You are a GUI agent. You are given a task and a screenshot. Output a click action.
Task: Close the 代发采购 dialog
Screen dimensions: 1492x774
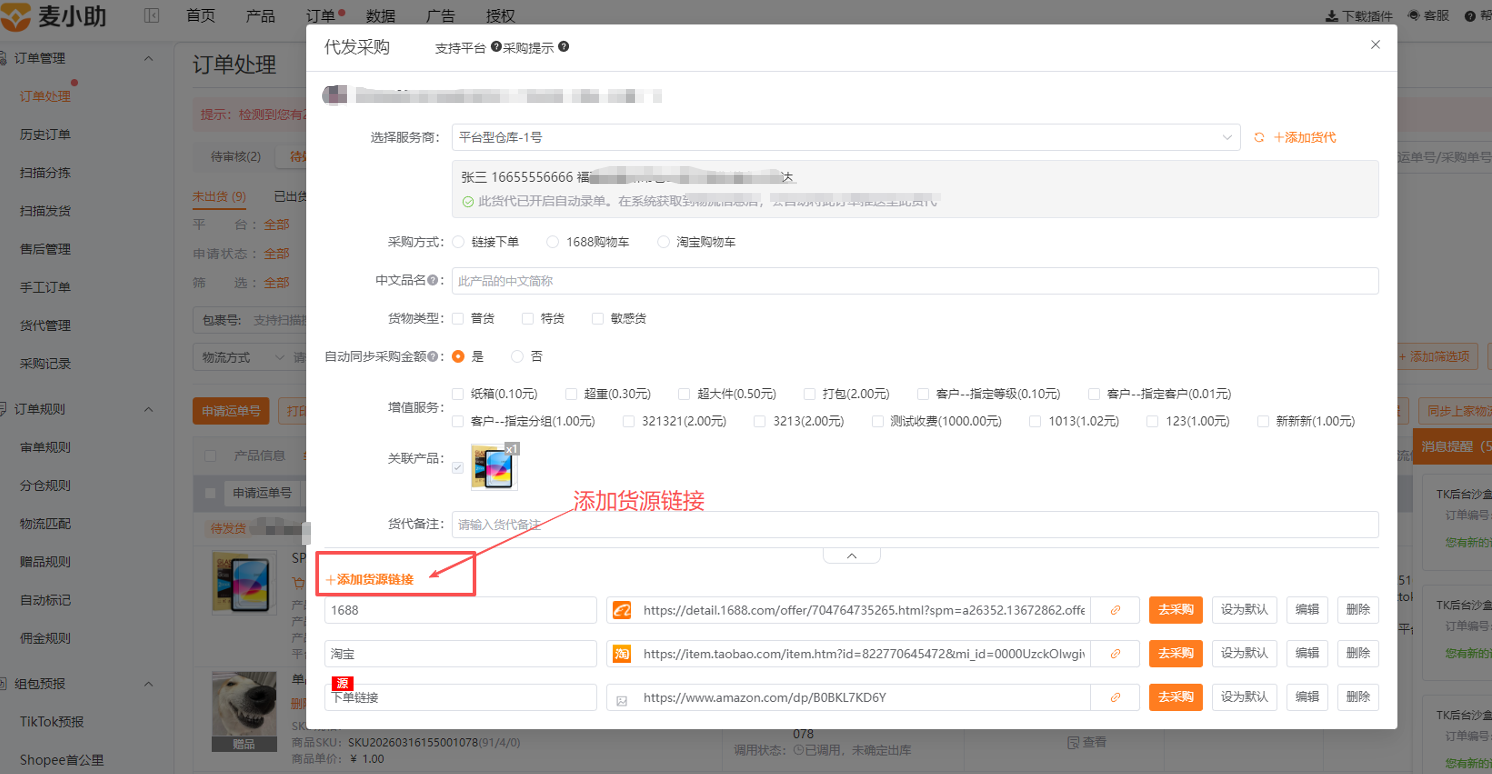point(1375,45)
